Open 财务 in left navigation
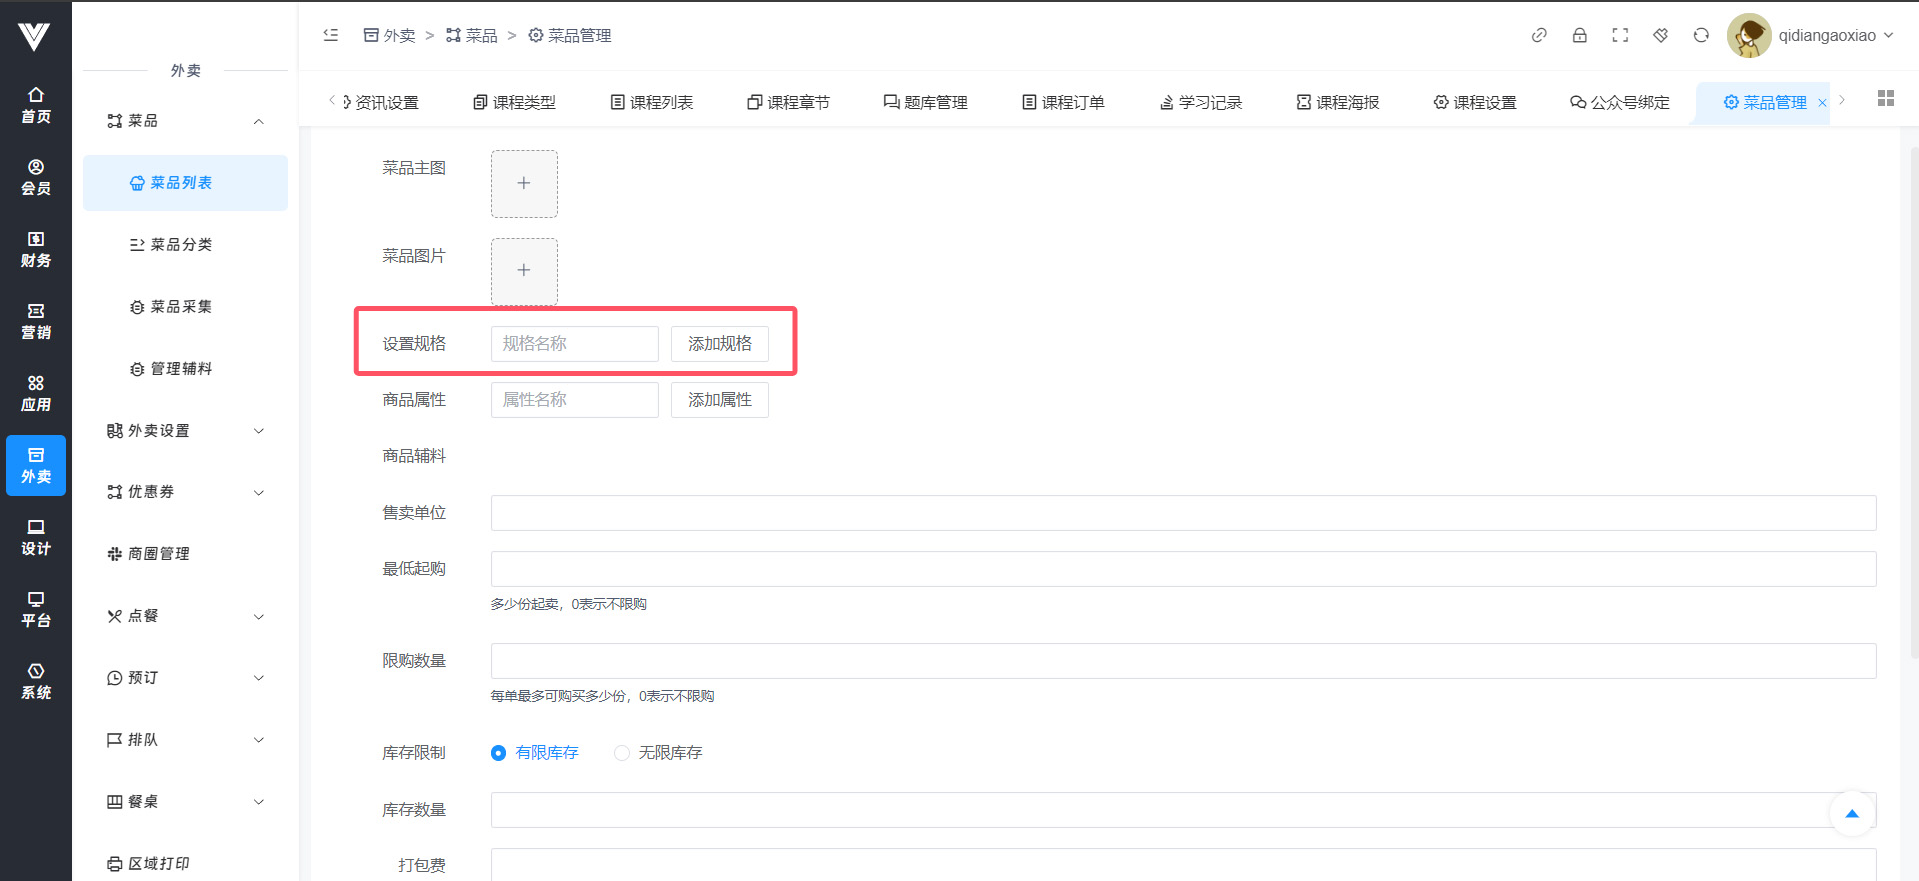This screenshot has height=881, width=1919. (36, 249)
